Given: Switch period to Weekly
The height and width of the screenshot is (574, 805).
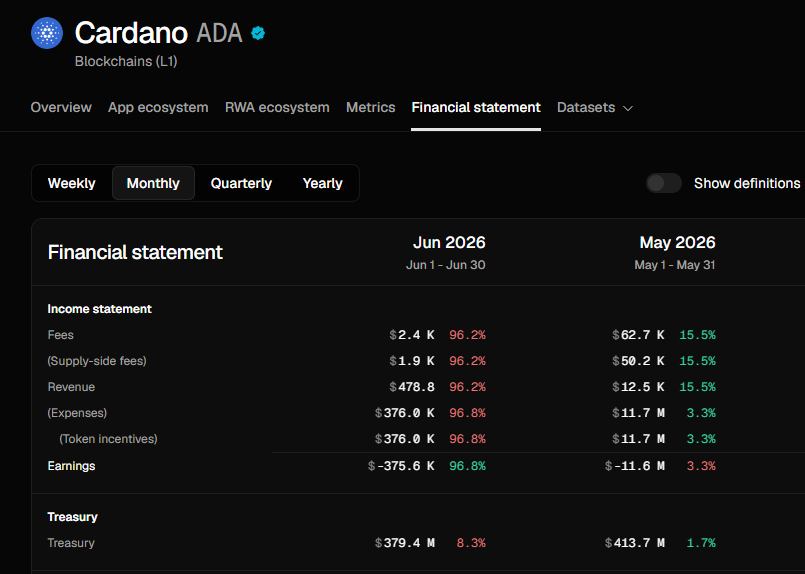Looking at the screenshot, I should click(71, 183).
